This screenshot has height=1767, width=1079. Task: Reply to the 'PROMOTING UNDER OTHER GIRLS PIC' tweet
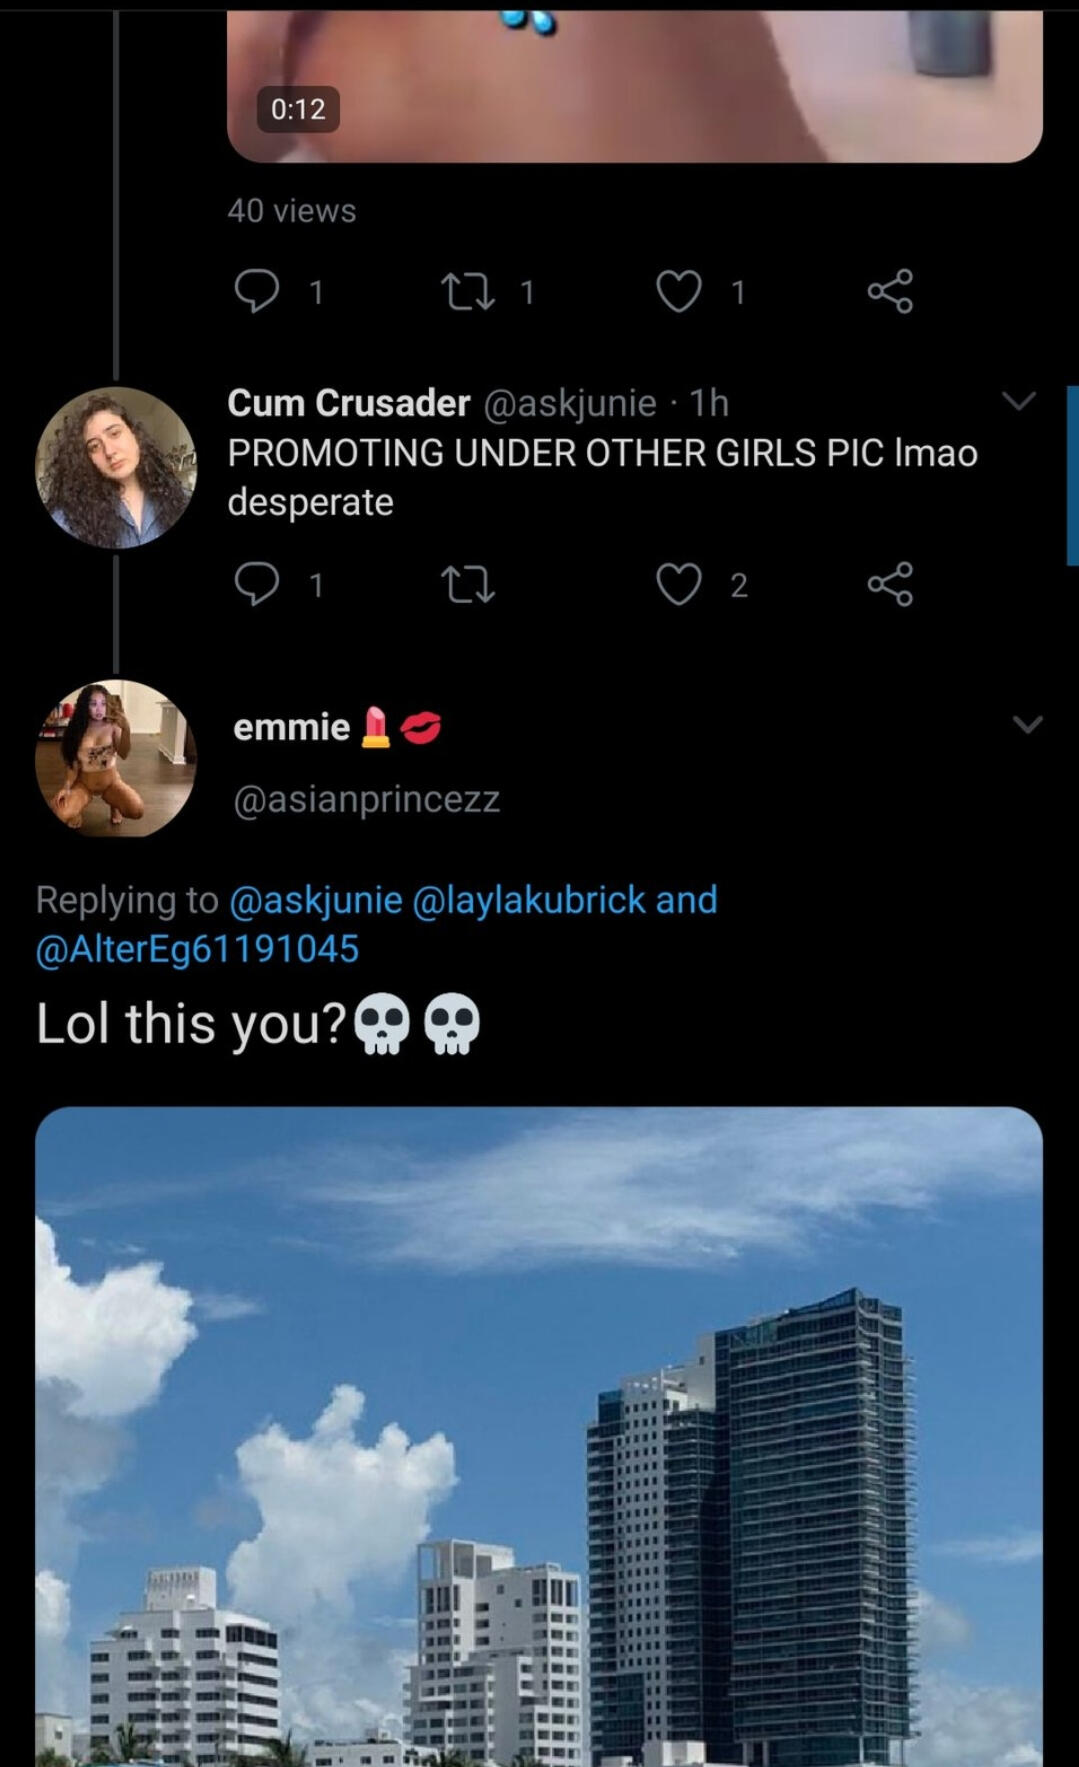click(257, 584)
